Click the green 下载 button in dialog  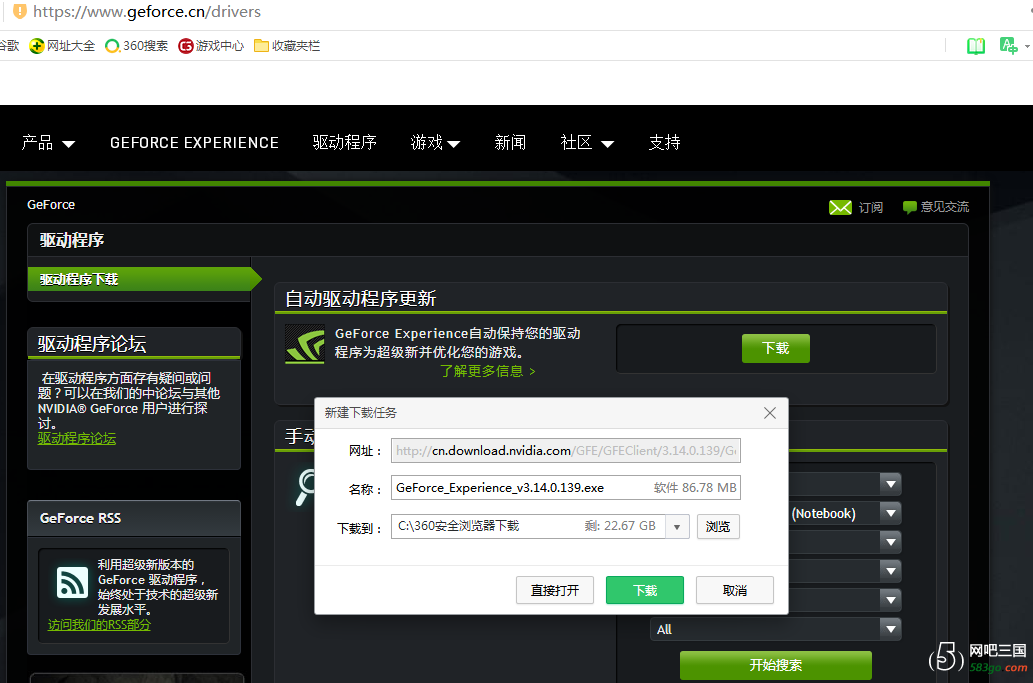[645, 590]
